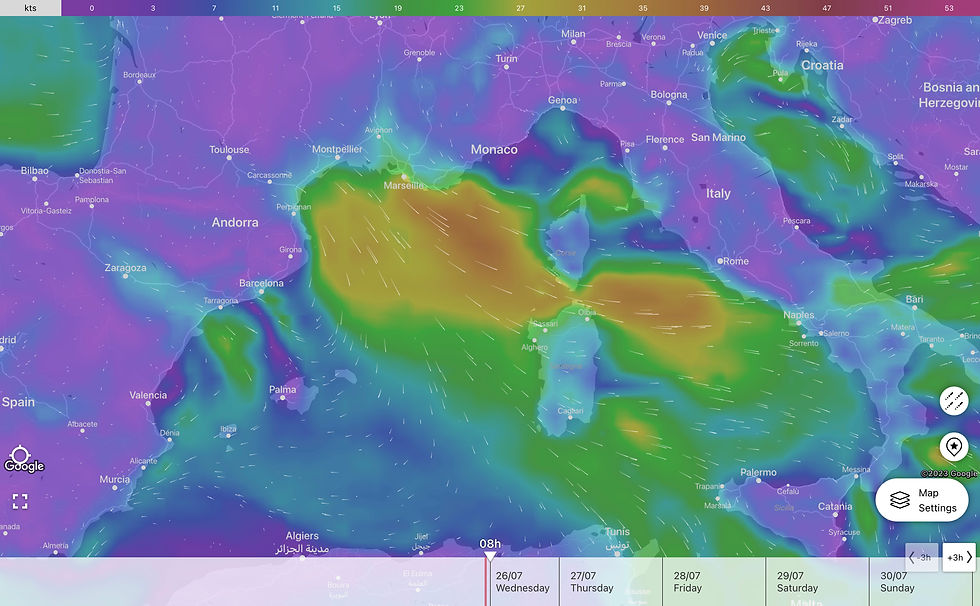
Task: Click Bari city label
Action: pyautogui.click(x=914, y=299)
